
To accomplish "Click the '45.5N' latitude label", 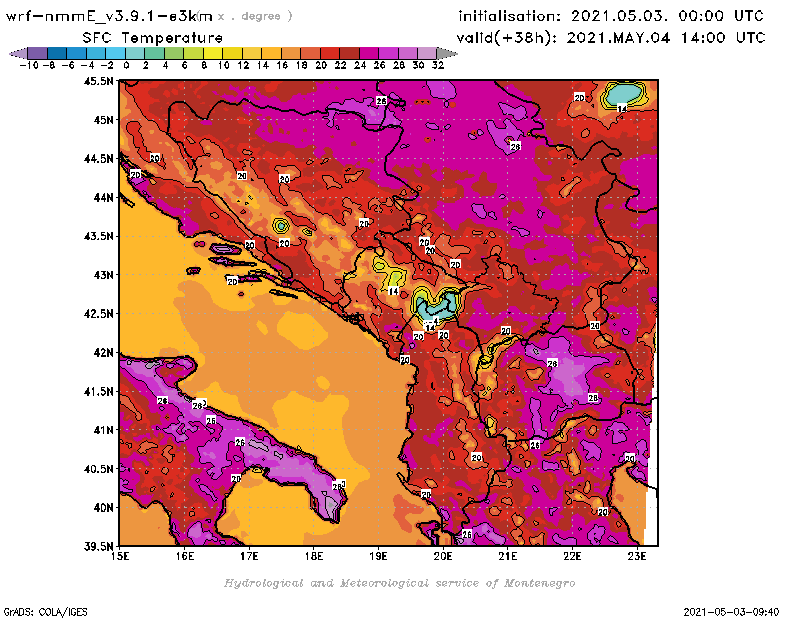I will 98,81.
